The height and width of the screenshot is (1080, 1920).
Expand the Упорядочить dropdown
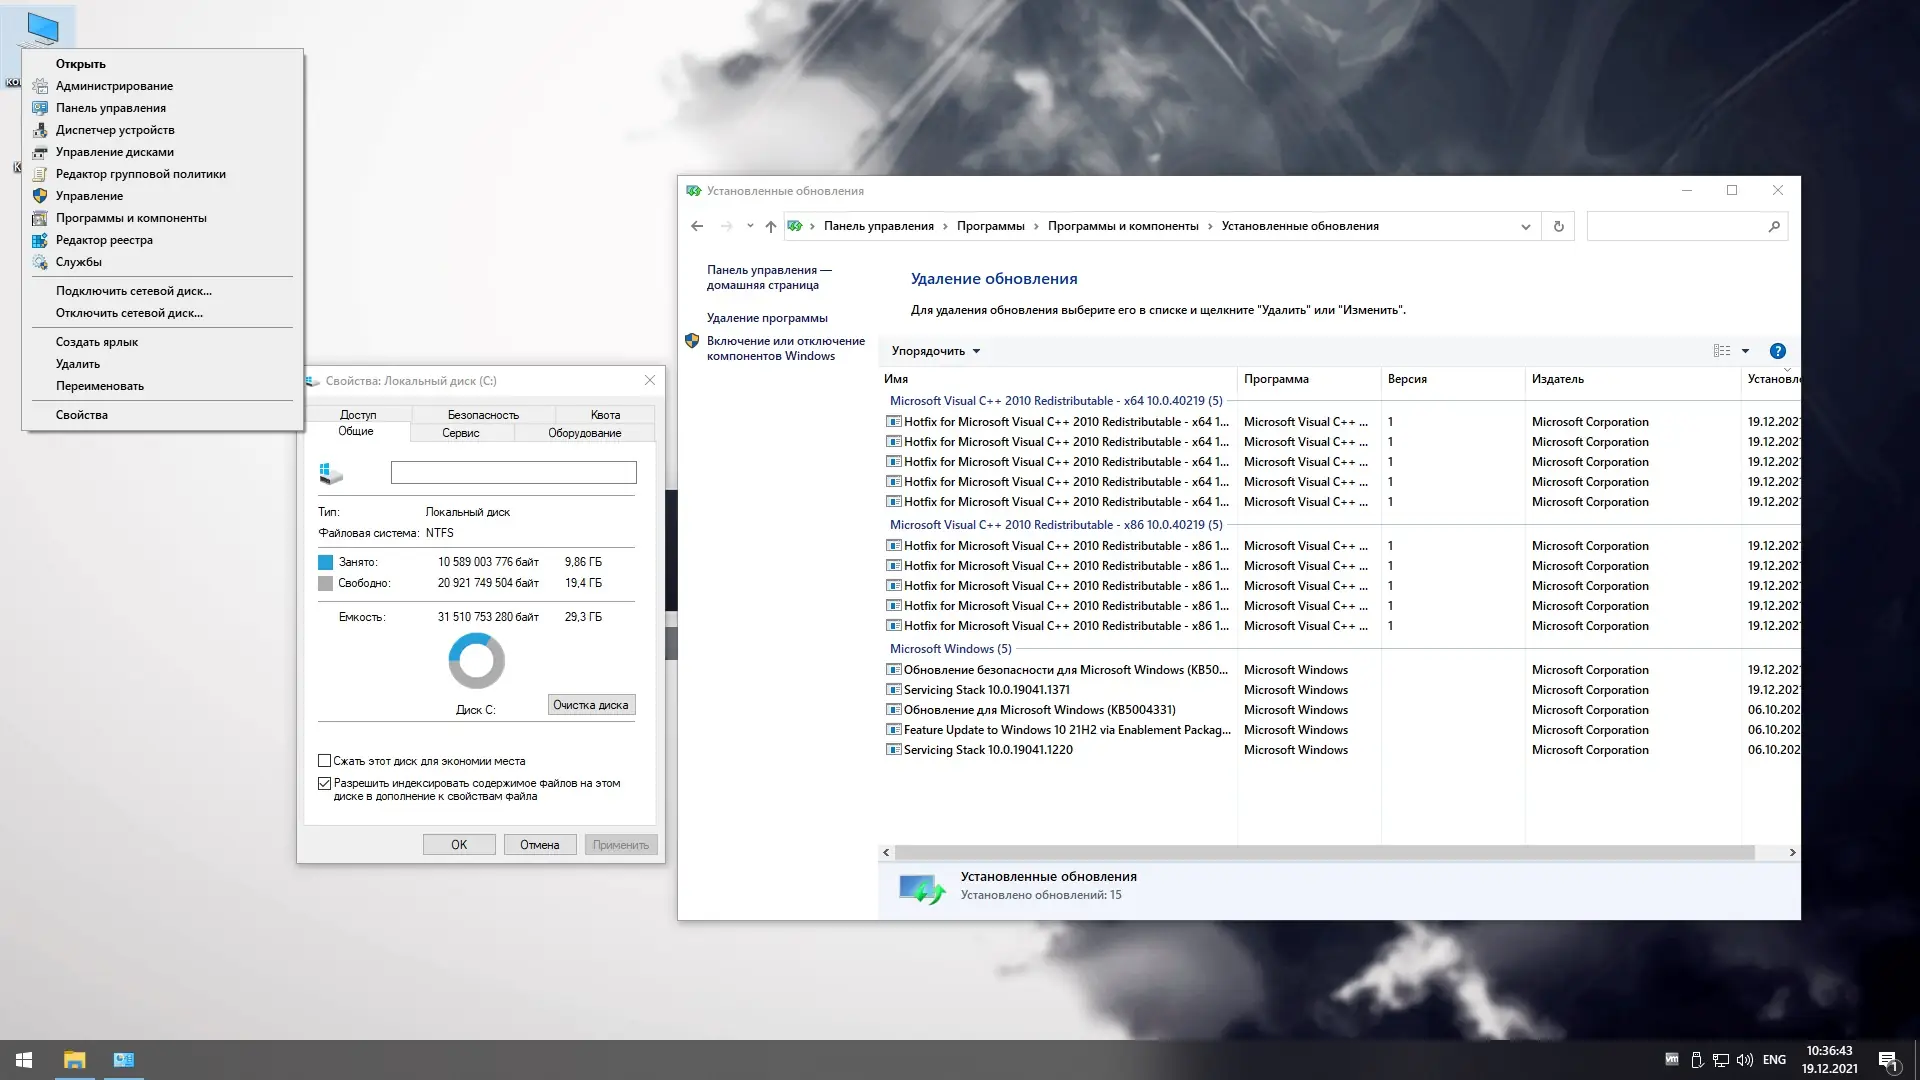click(x=936, y=351)
